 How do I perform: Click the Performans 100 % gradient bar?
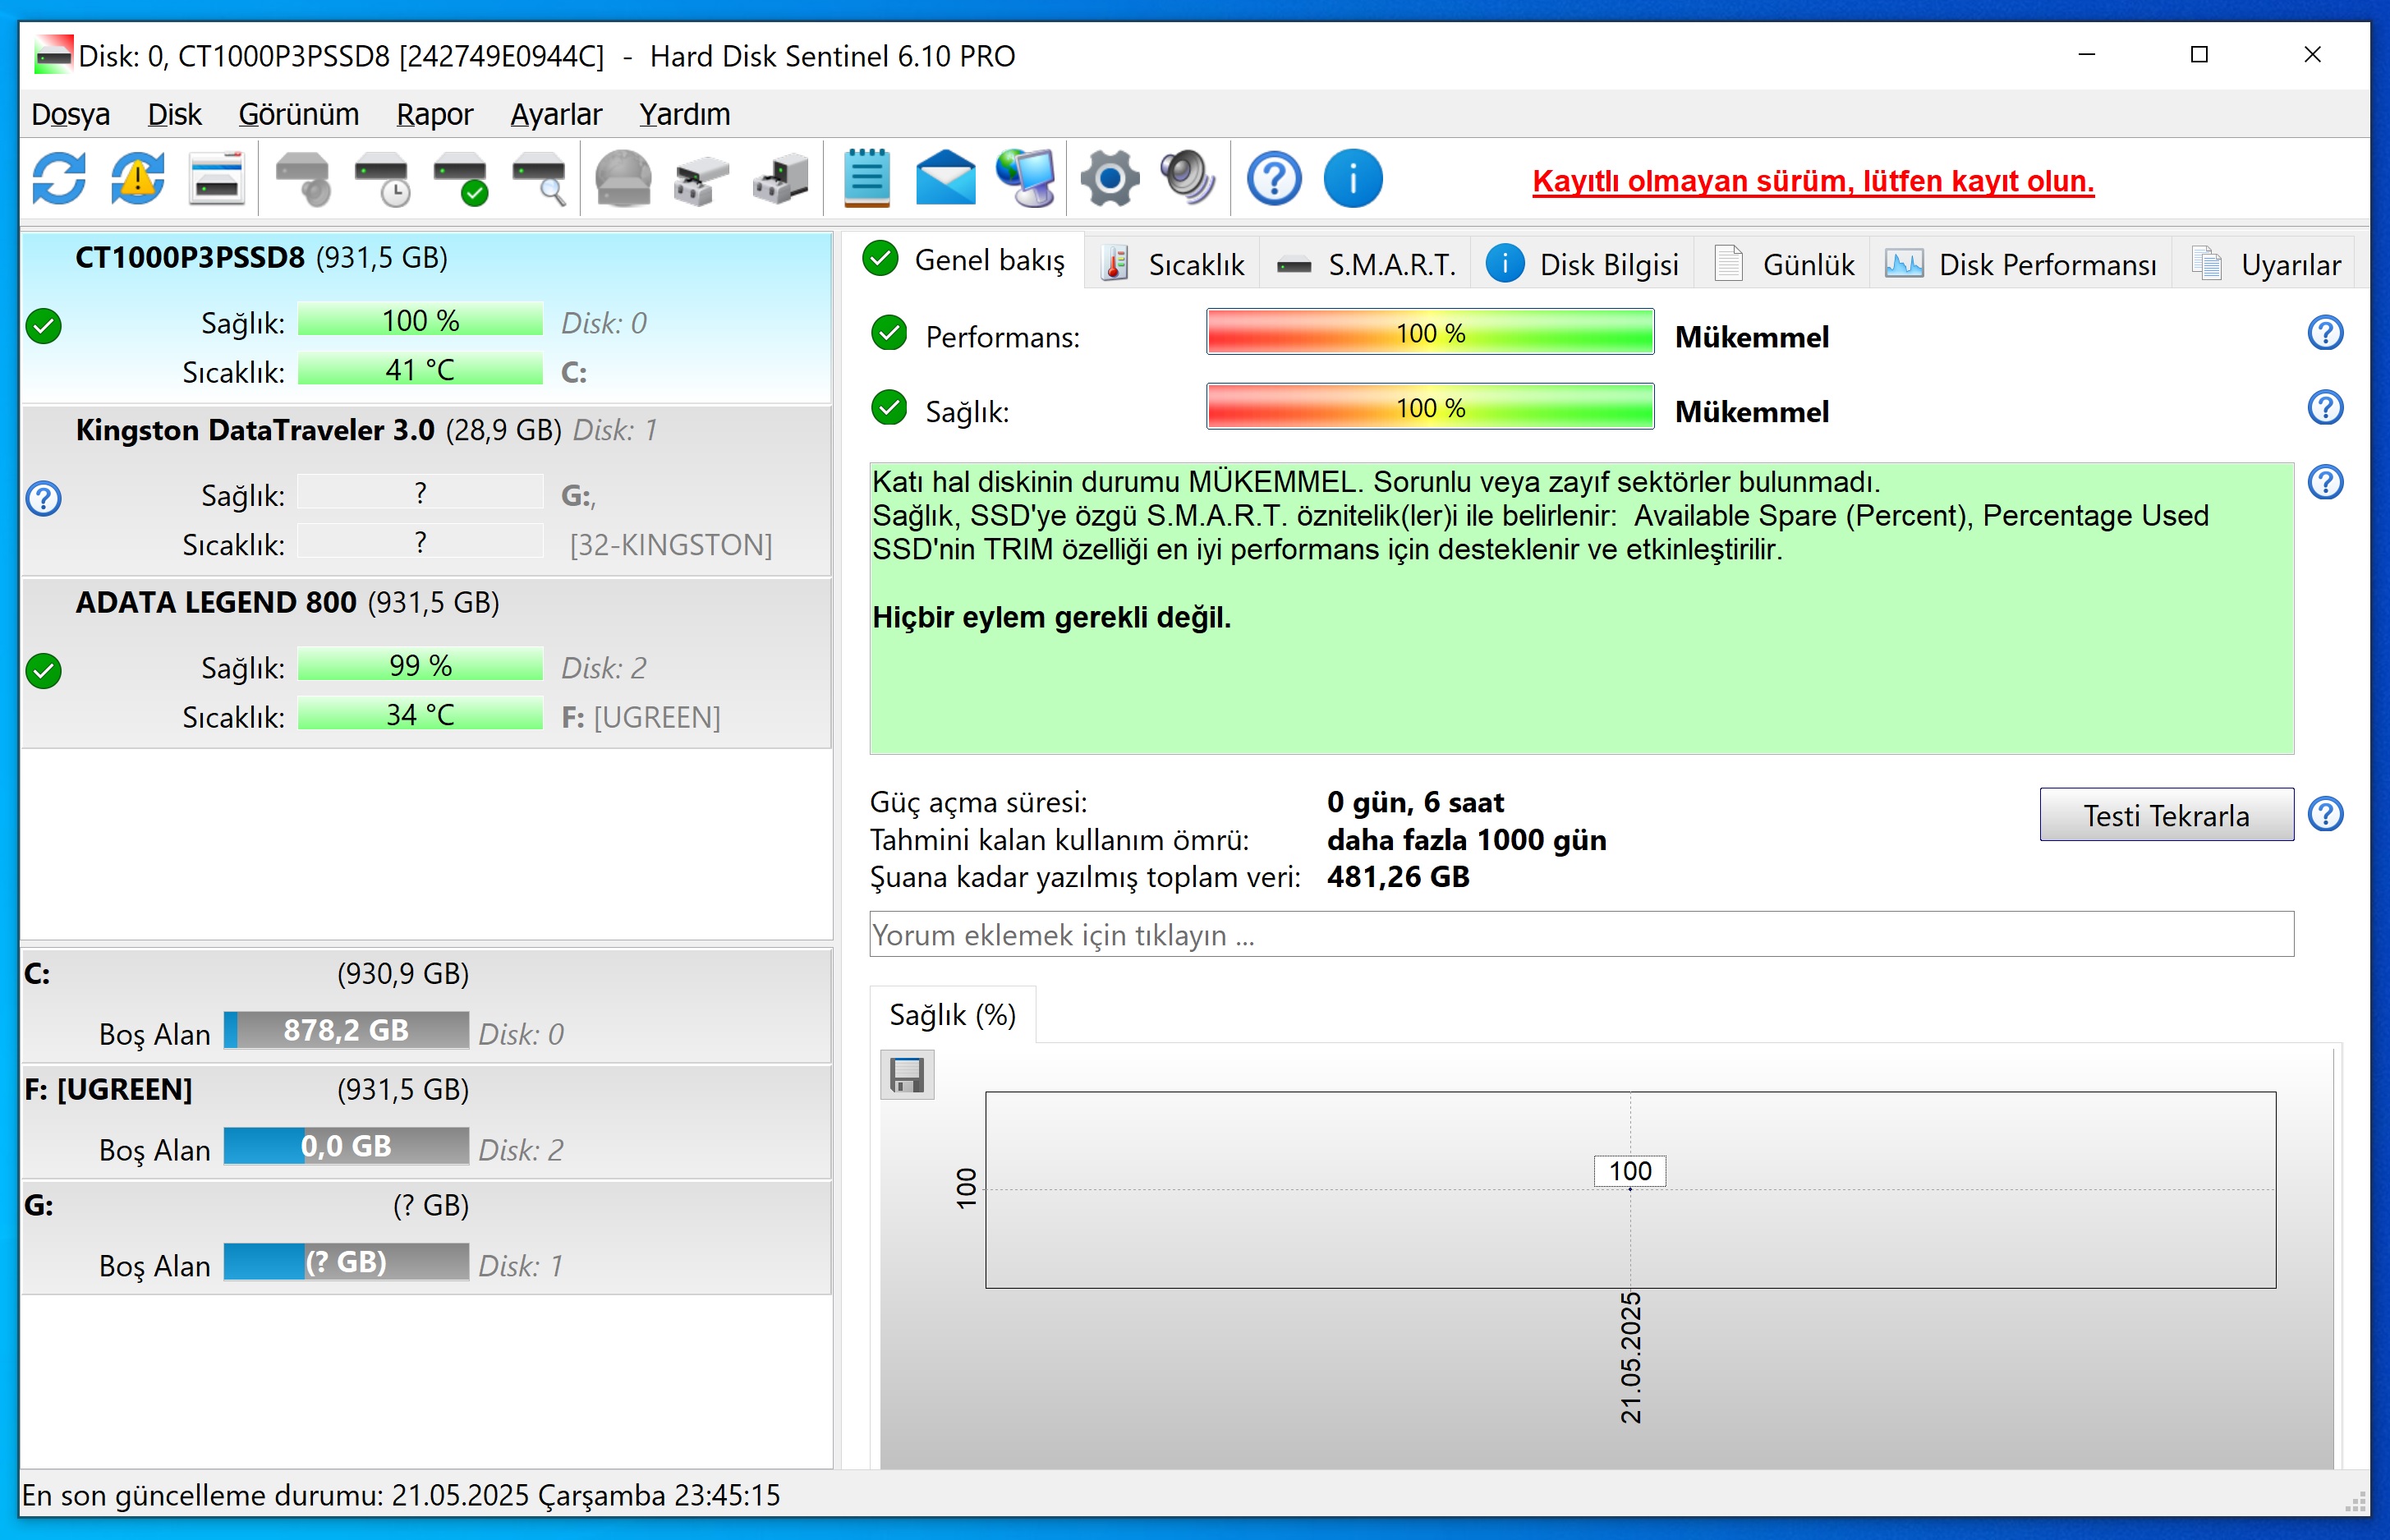[x=1430, y=333]
